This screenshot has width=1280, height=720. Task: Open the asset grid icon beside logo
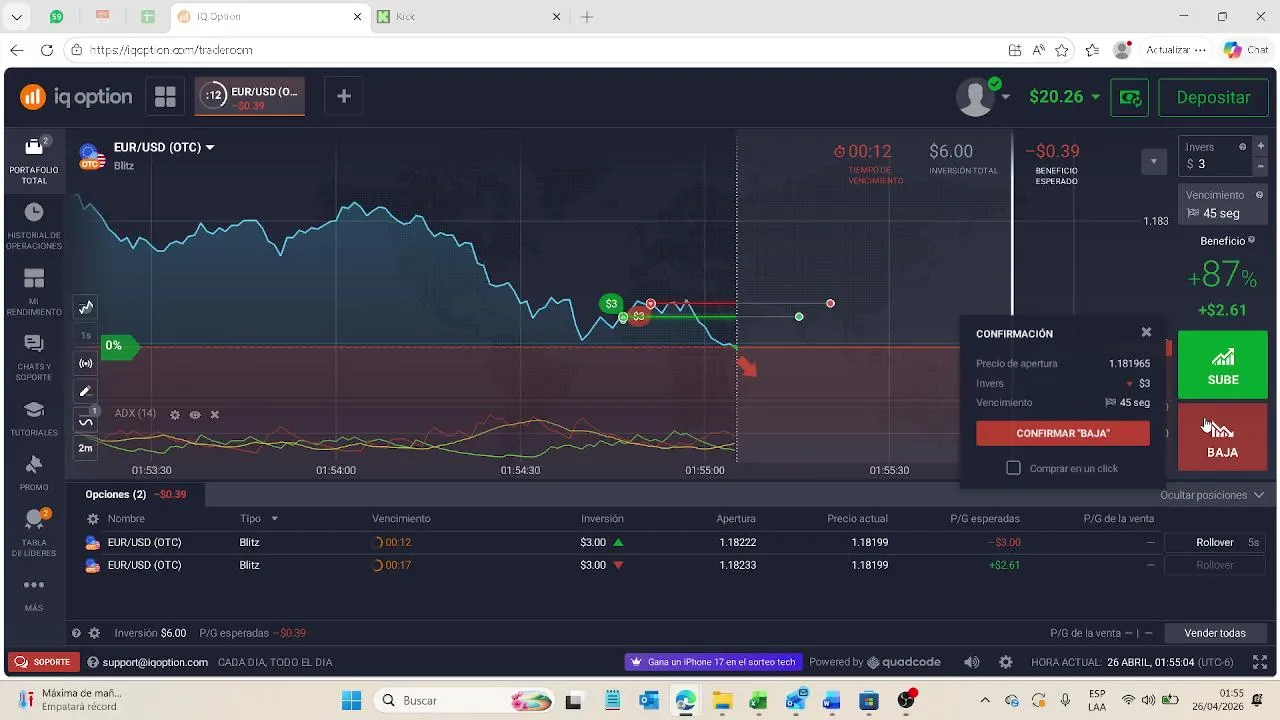click(165, 97)
